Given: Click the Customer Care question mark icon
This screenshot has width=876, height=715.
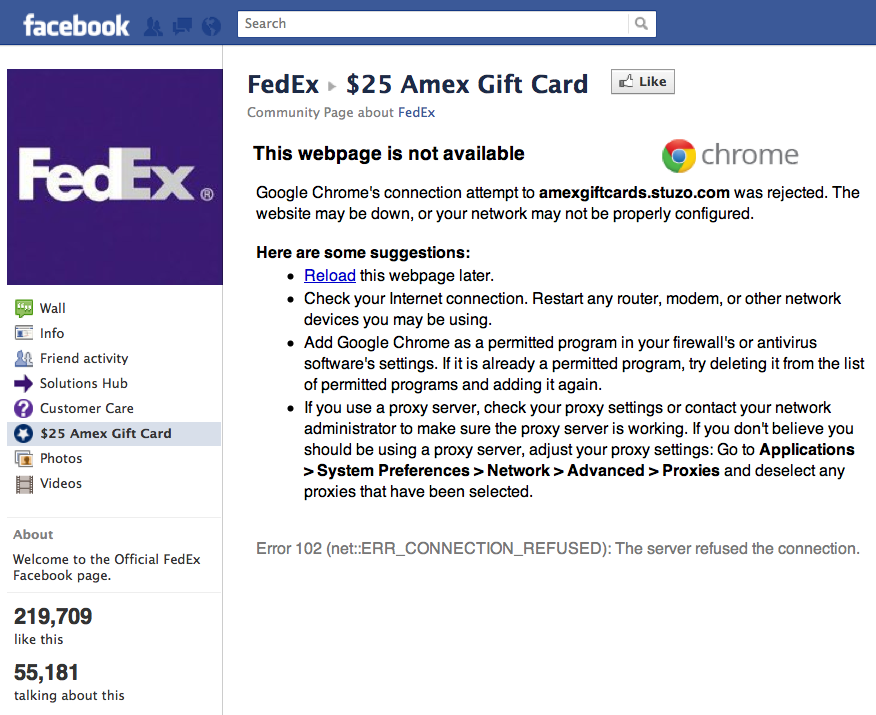Looking at the screenshot, I should coord(23,408).
